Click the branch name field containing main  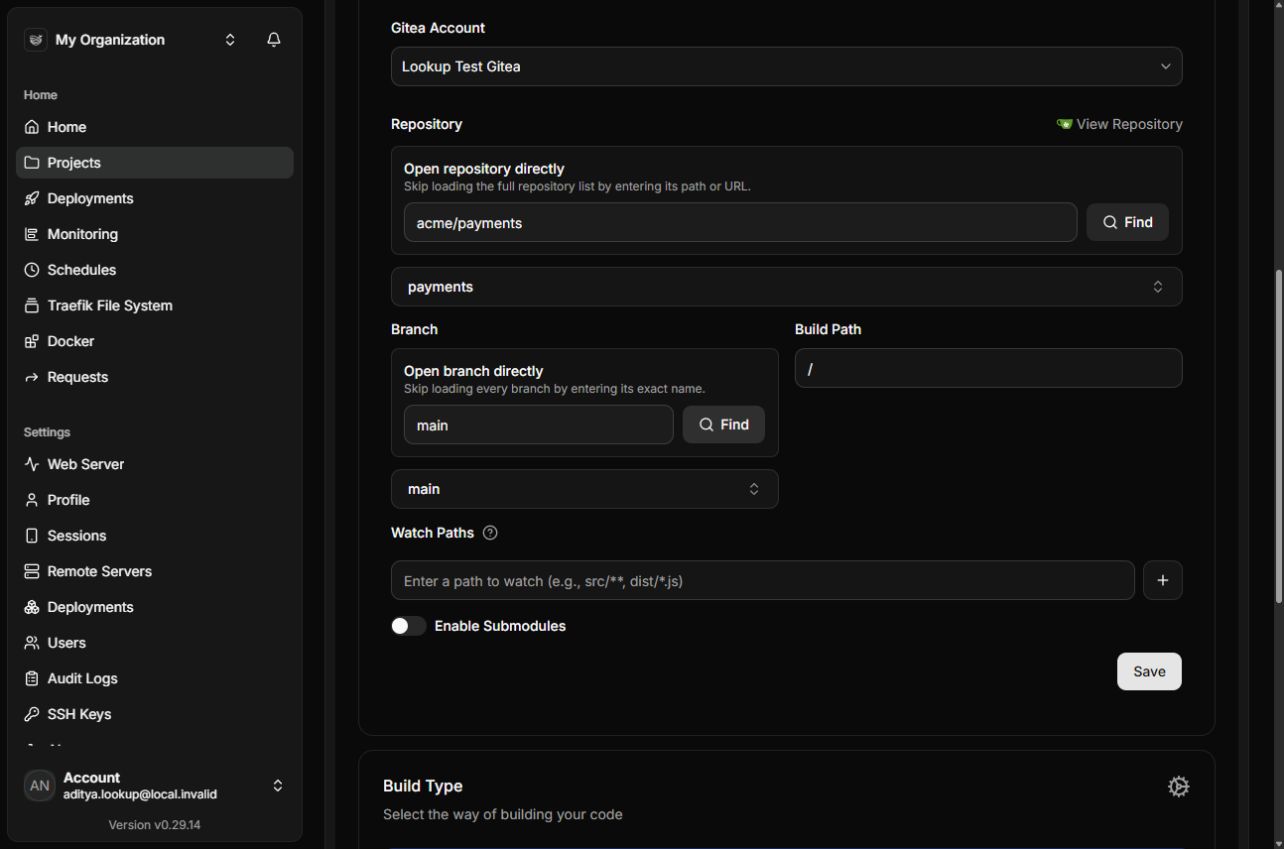pos(539,425)
